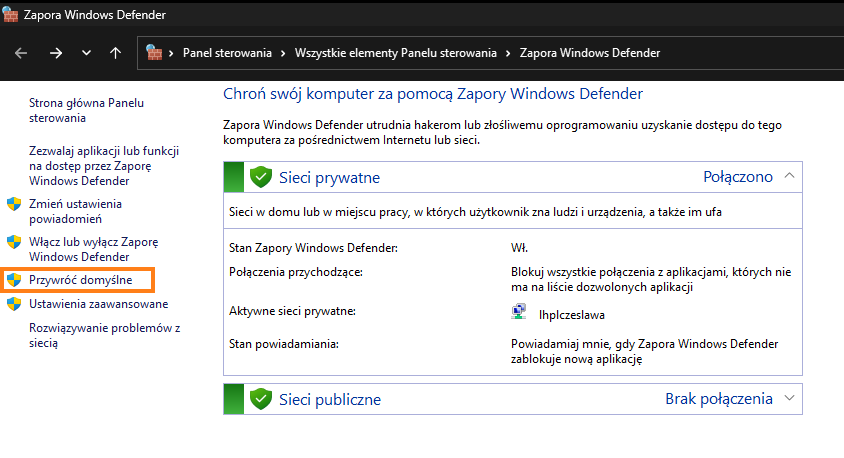This screenshot has width=844, height=458.
Task: Expand chevron after Panel sterowania
Action: (x=283, y=53)
